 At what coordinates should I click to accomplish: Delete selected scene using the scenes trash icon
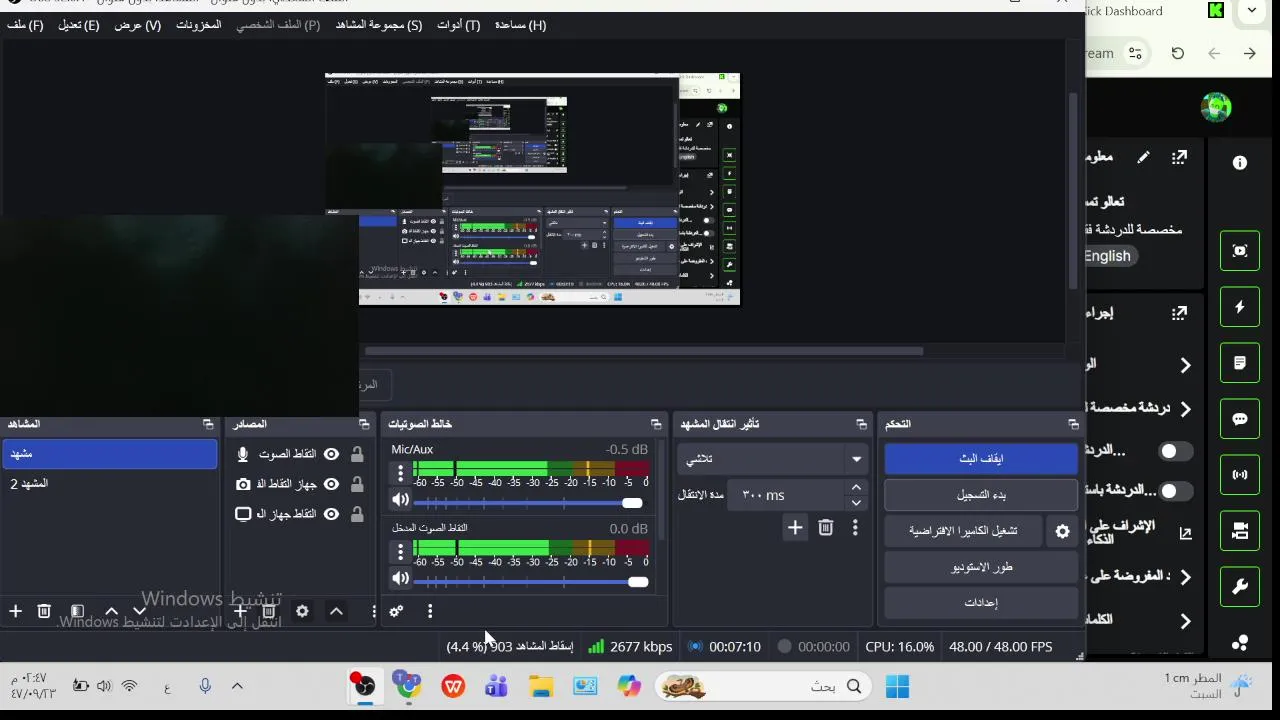(44, 611)
